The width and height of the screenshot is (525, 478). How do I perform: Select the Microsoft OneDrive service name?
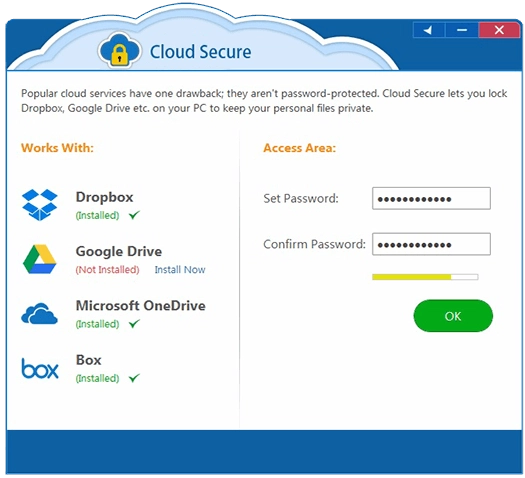point(141,306)
